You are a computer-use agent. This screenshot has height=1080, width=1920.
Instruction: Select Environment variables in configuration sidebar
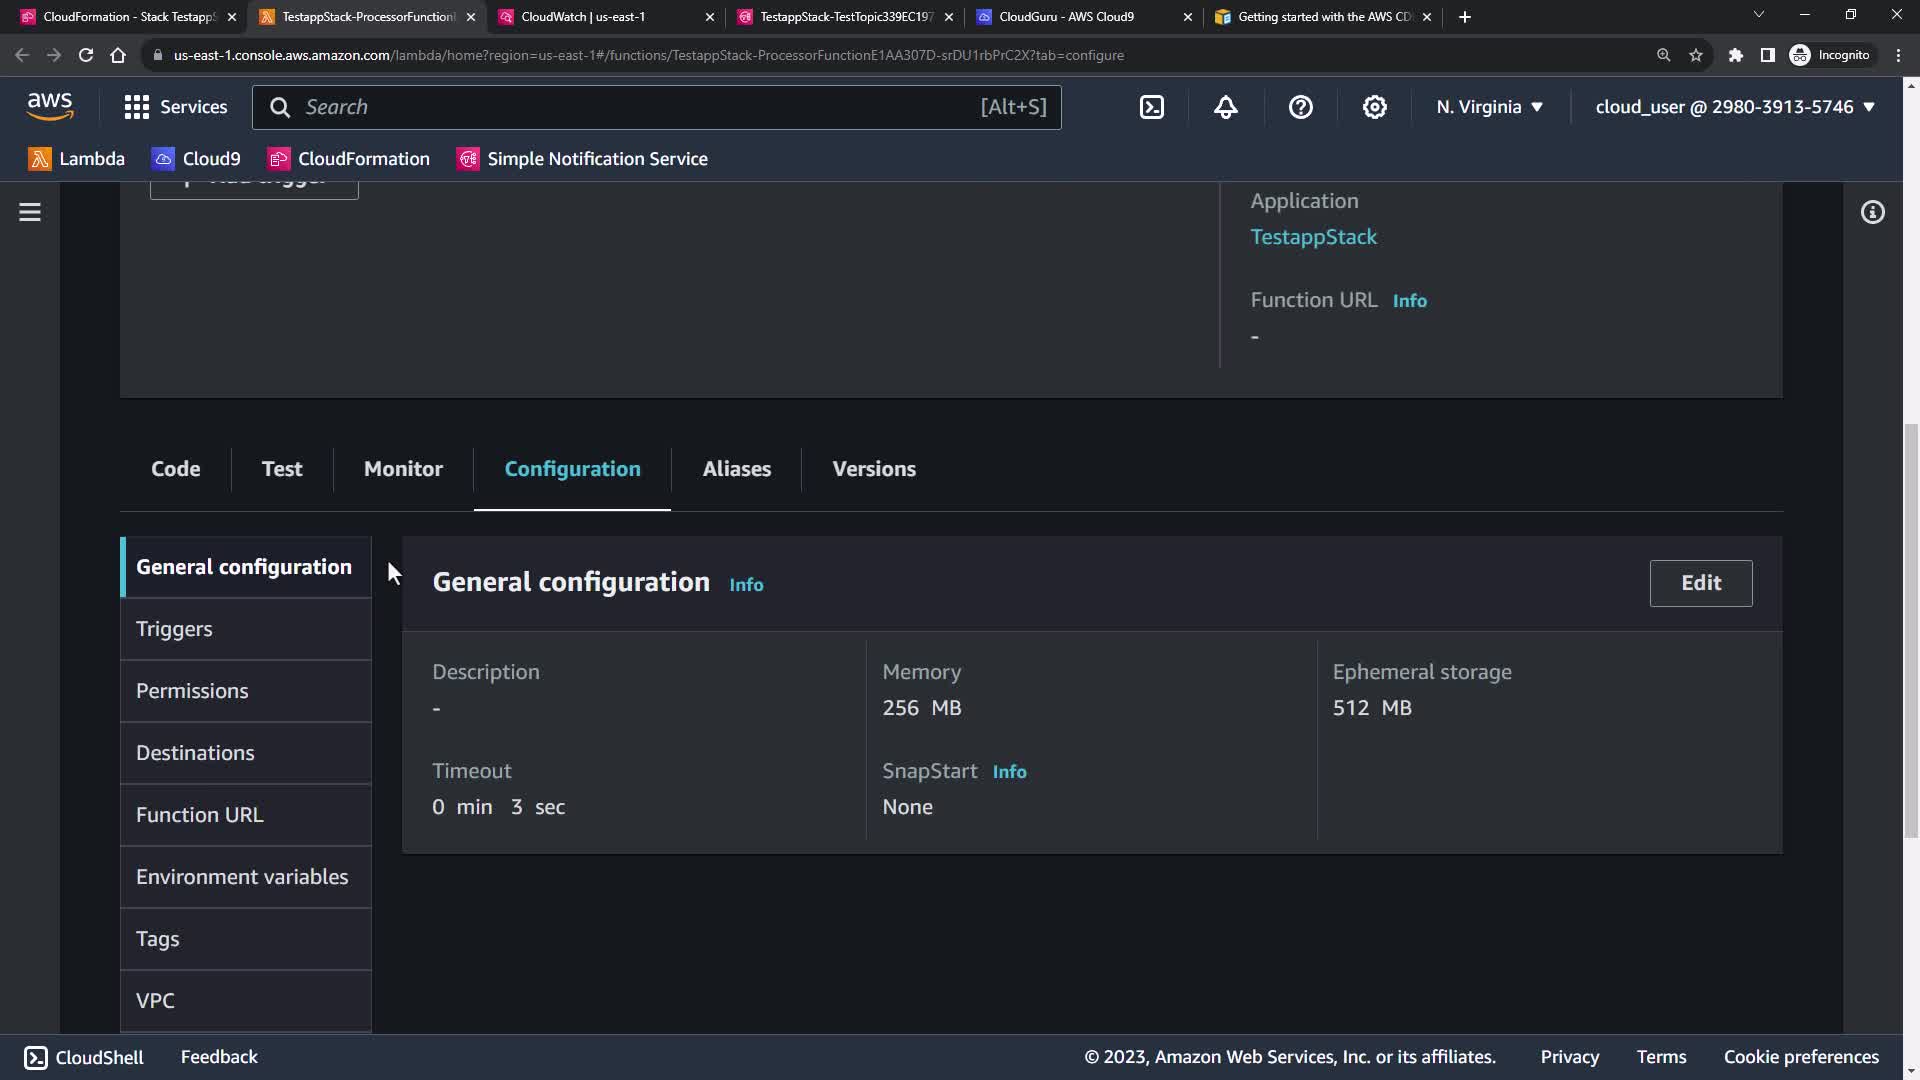click(x=242, y=877)
